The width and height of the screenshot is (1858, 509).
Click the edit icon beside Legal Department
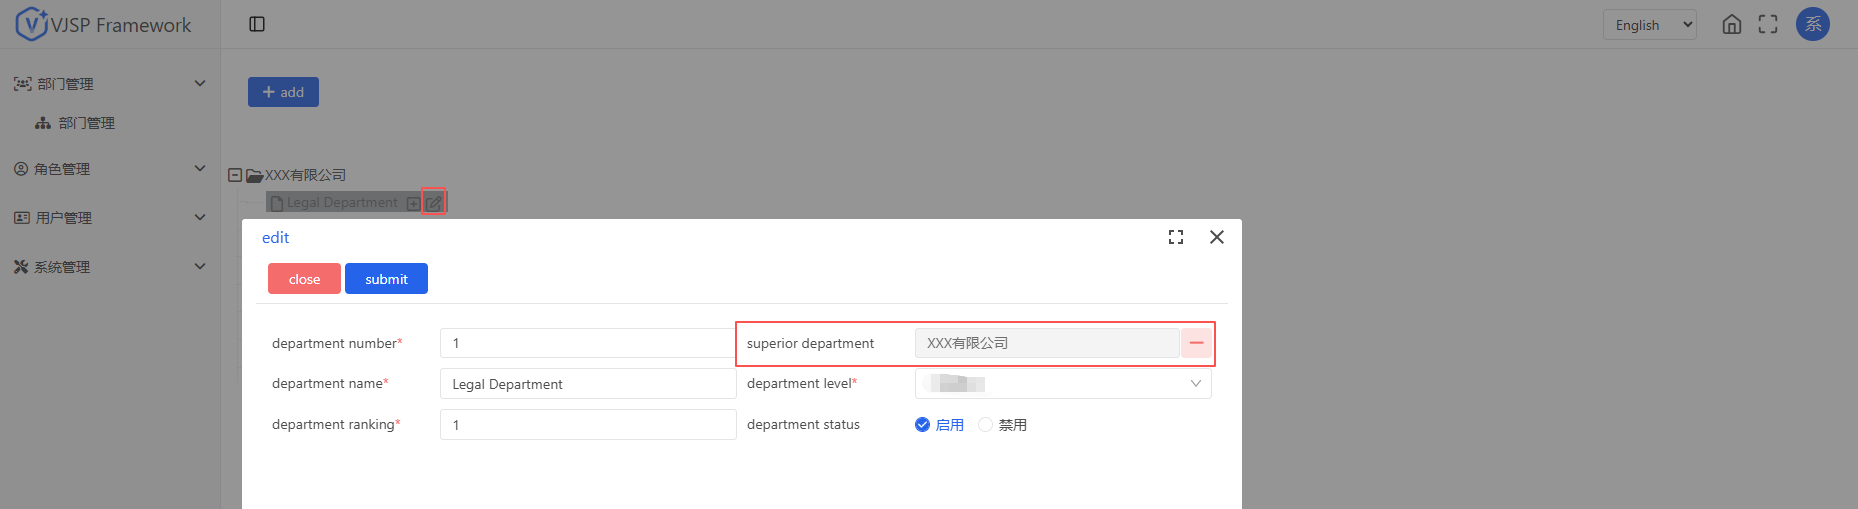click(434, 203)
